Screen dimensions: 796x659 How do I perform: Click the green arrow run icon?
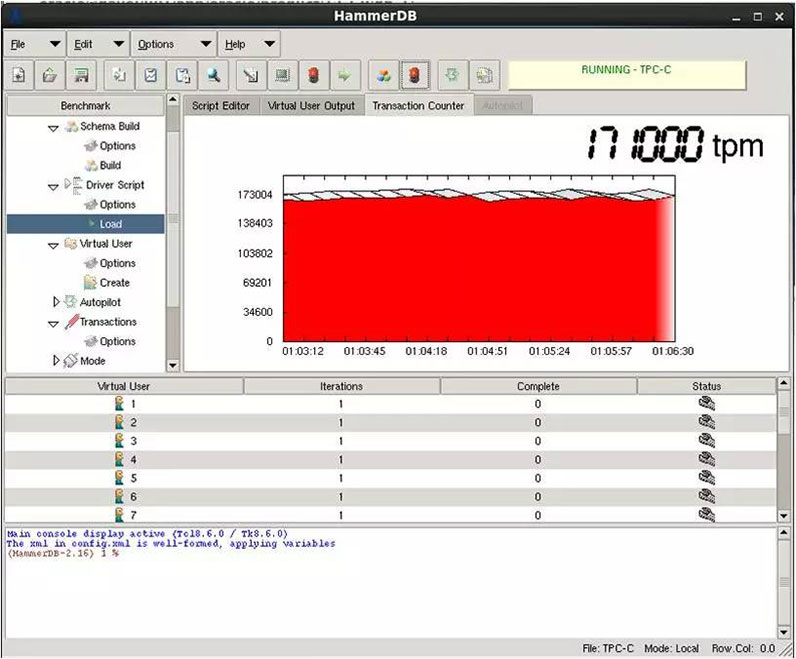click(x=345, y=76)
